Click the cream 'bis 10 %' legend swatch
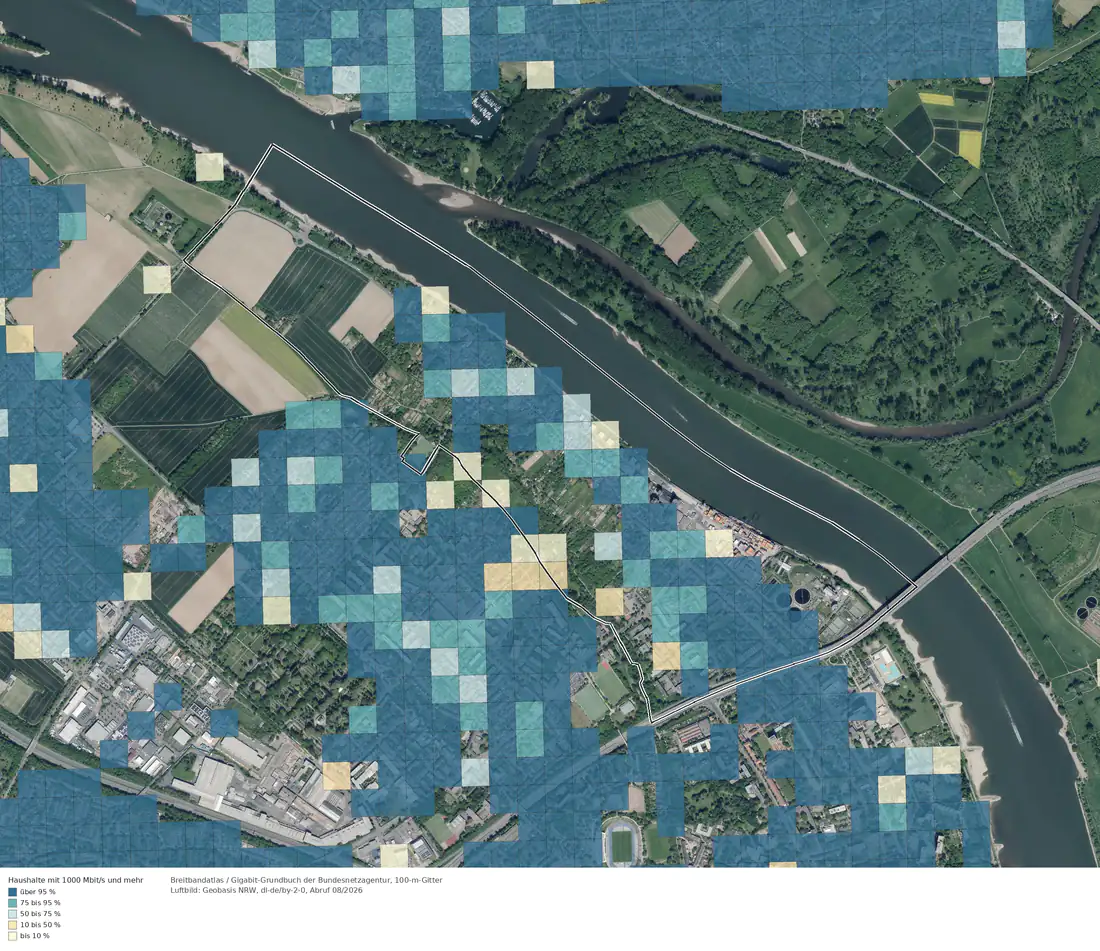This screenshot has height=951, width=1100. tap(12, 936)
